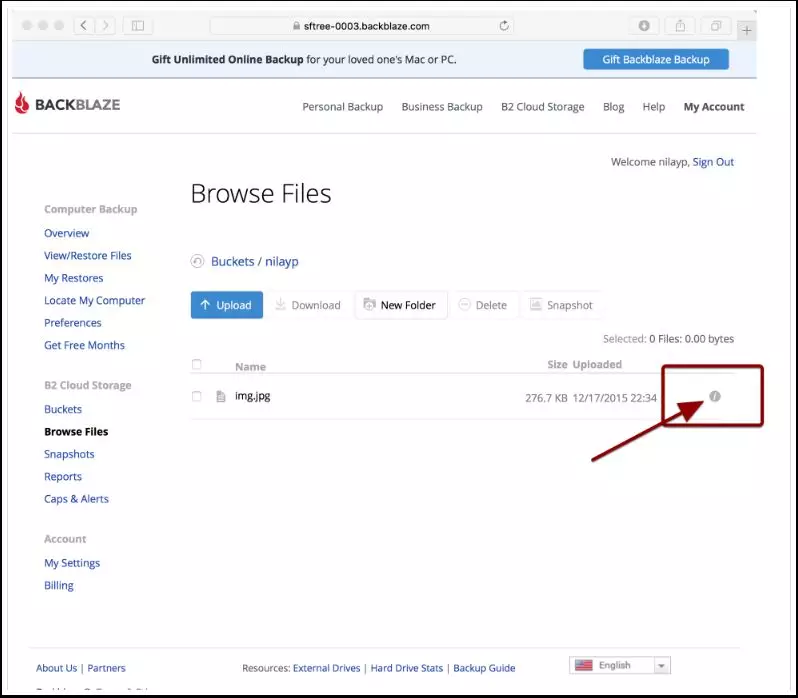Image resolution: width=798 pixels, height=698 pixels.
Task: Click the Snapshot button
Action: coord(562,305)
